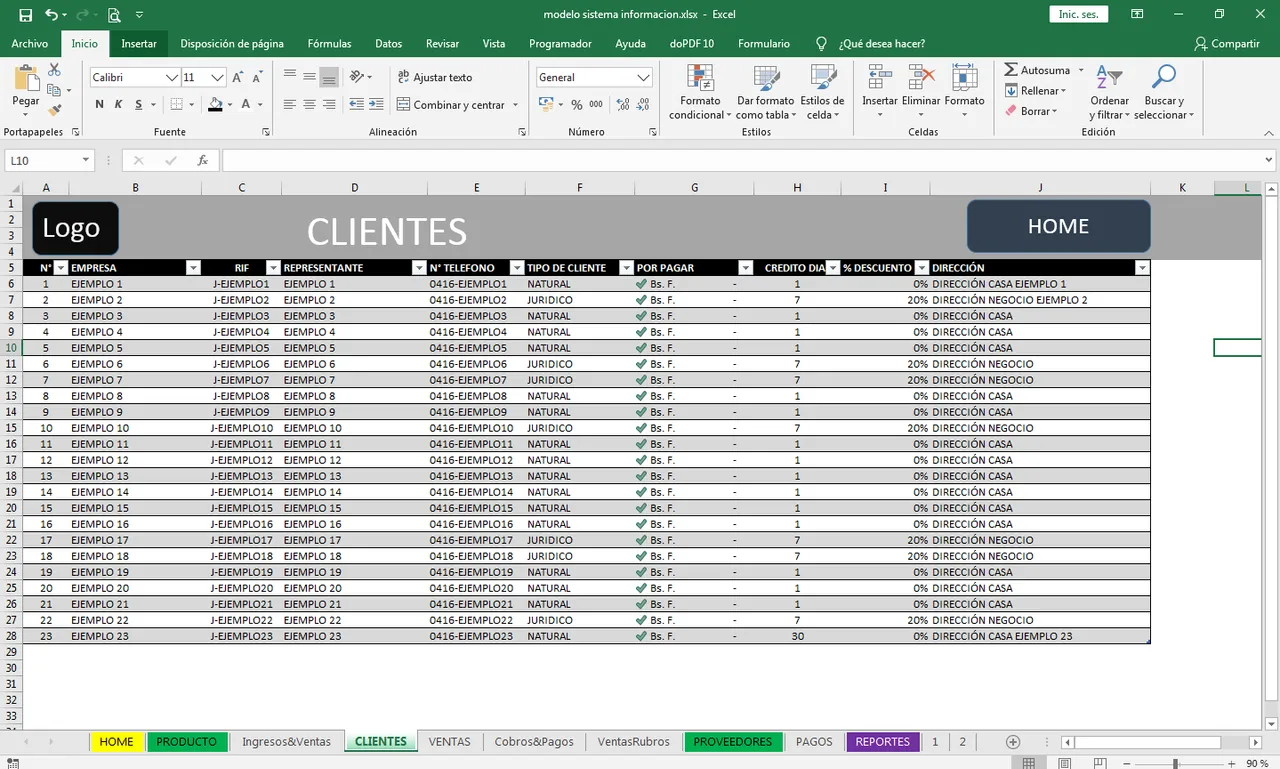
Task: Toggle center text alignment
Action: (309, 104)
